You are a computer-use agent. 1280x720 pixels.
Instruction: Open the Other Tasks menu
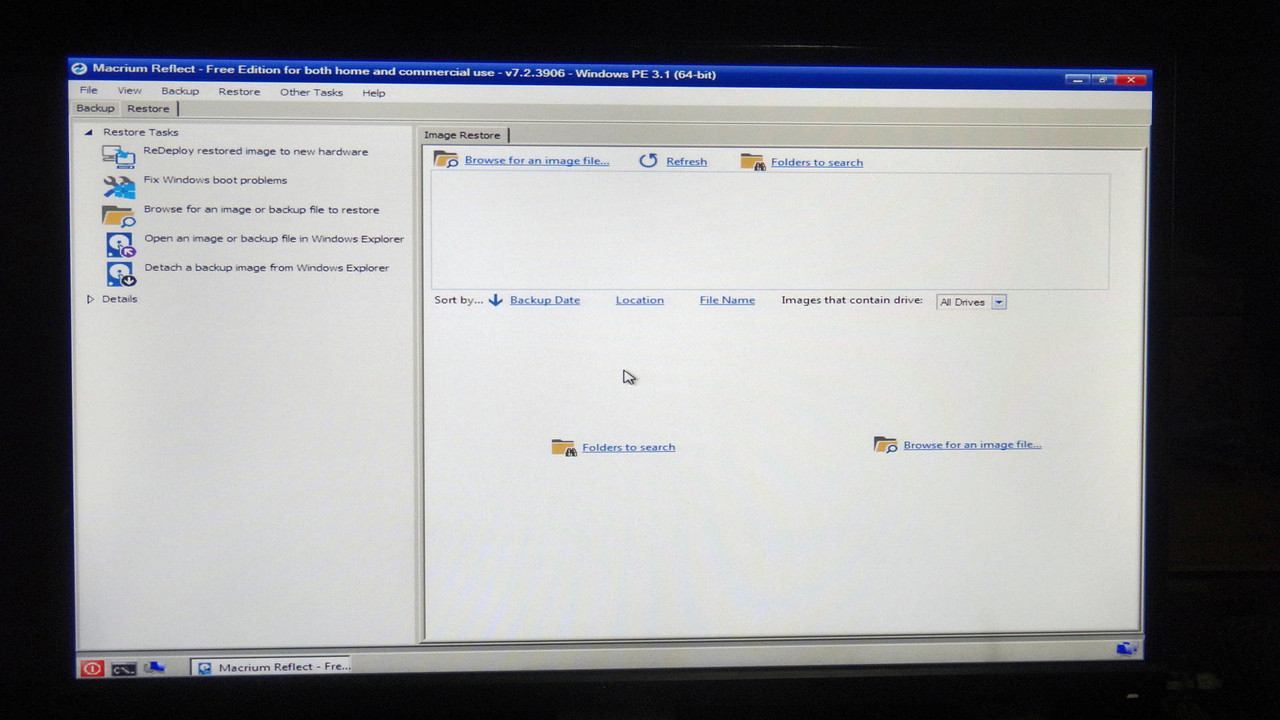pyautogui.click(x=311, y=92)
